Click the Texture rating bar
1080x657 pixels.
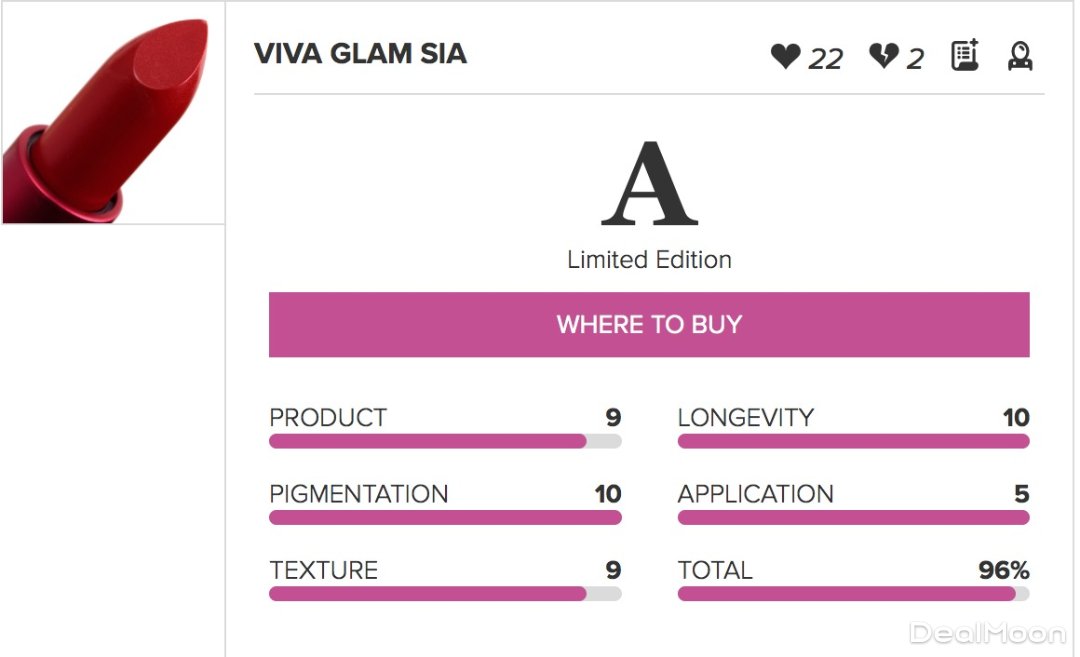tap(445, 593)
